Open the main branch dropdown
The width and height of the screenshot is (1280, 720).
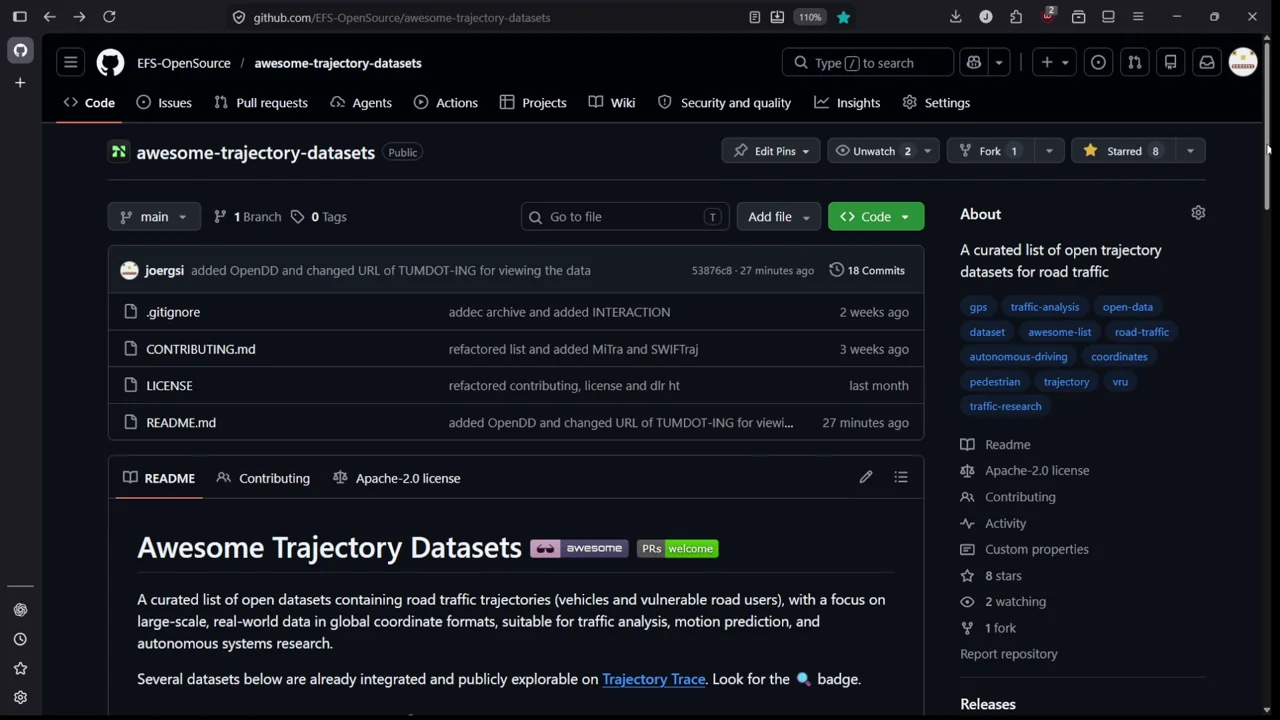click(x=154, y=217)
